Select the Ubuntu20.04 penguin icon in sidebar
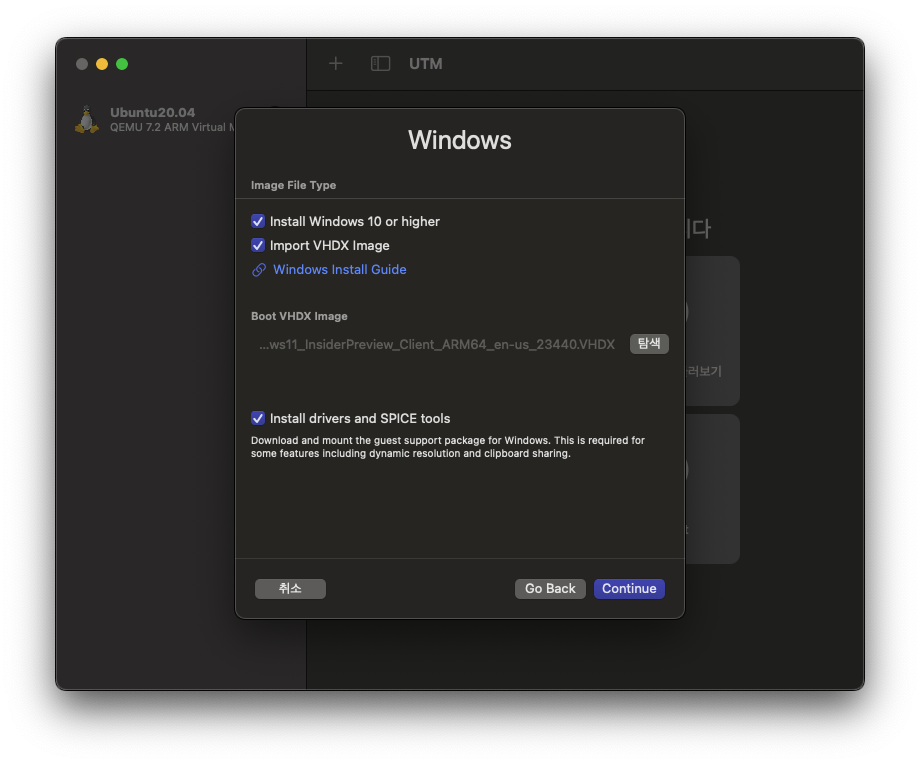This screenshot has width=920, height=764. click(x=87, y=119)
